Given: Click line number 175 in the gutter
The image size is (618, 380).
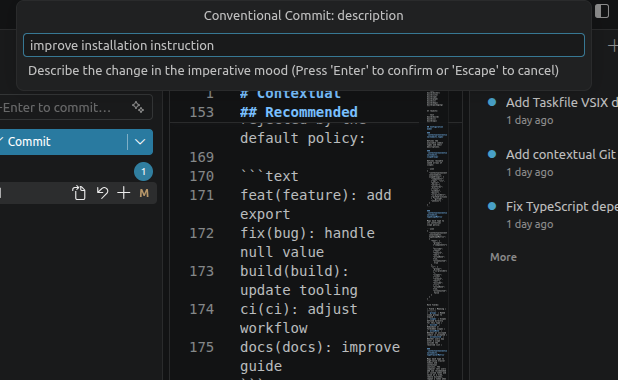Looking at the screenshot, I should pos(201,347).
